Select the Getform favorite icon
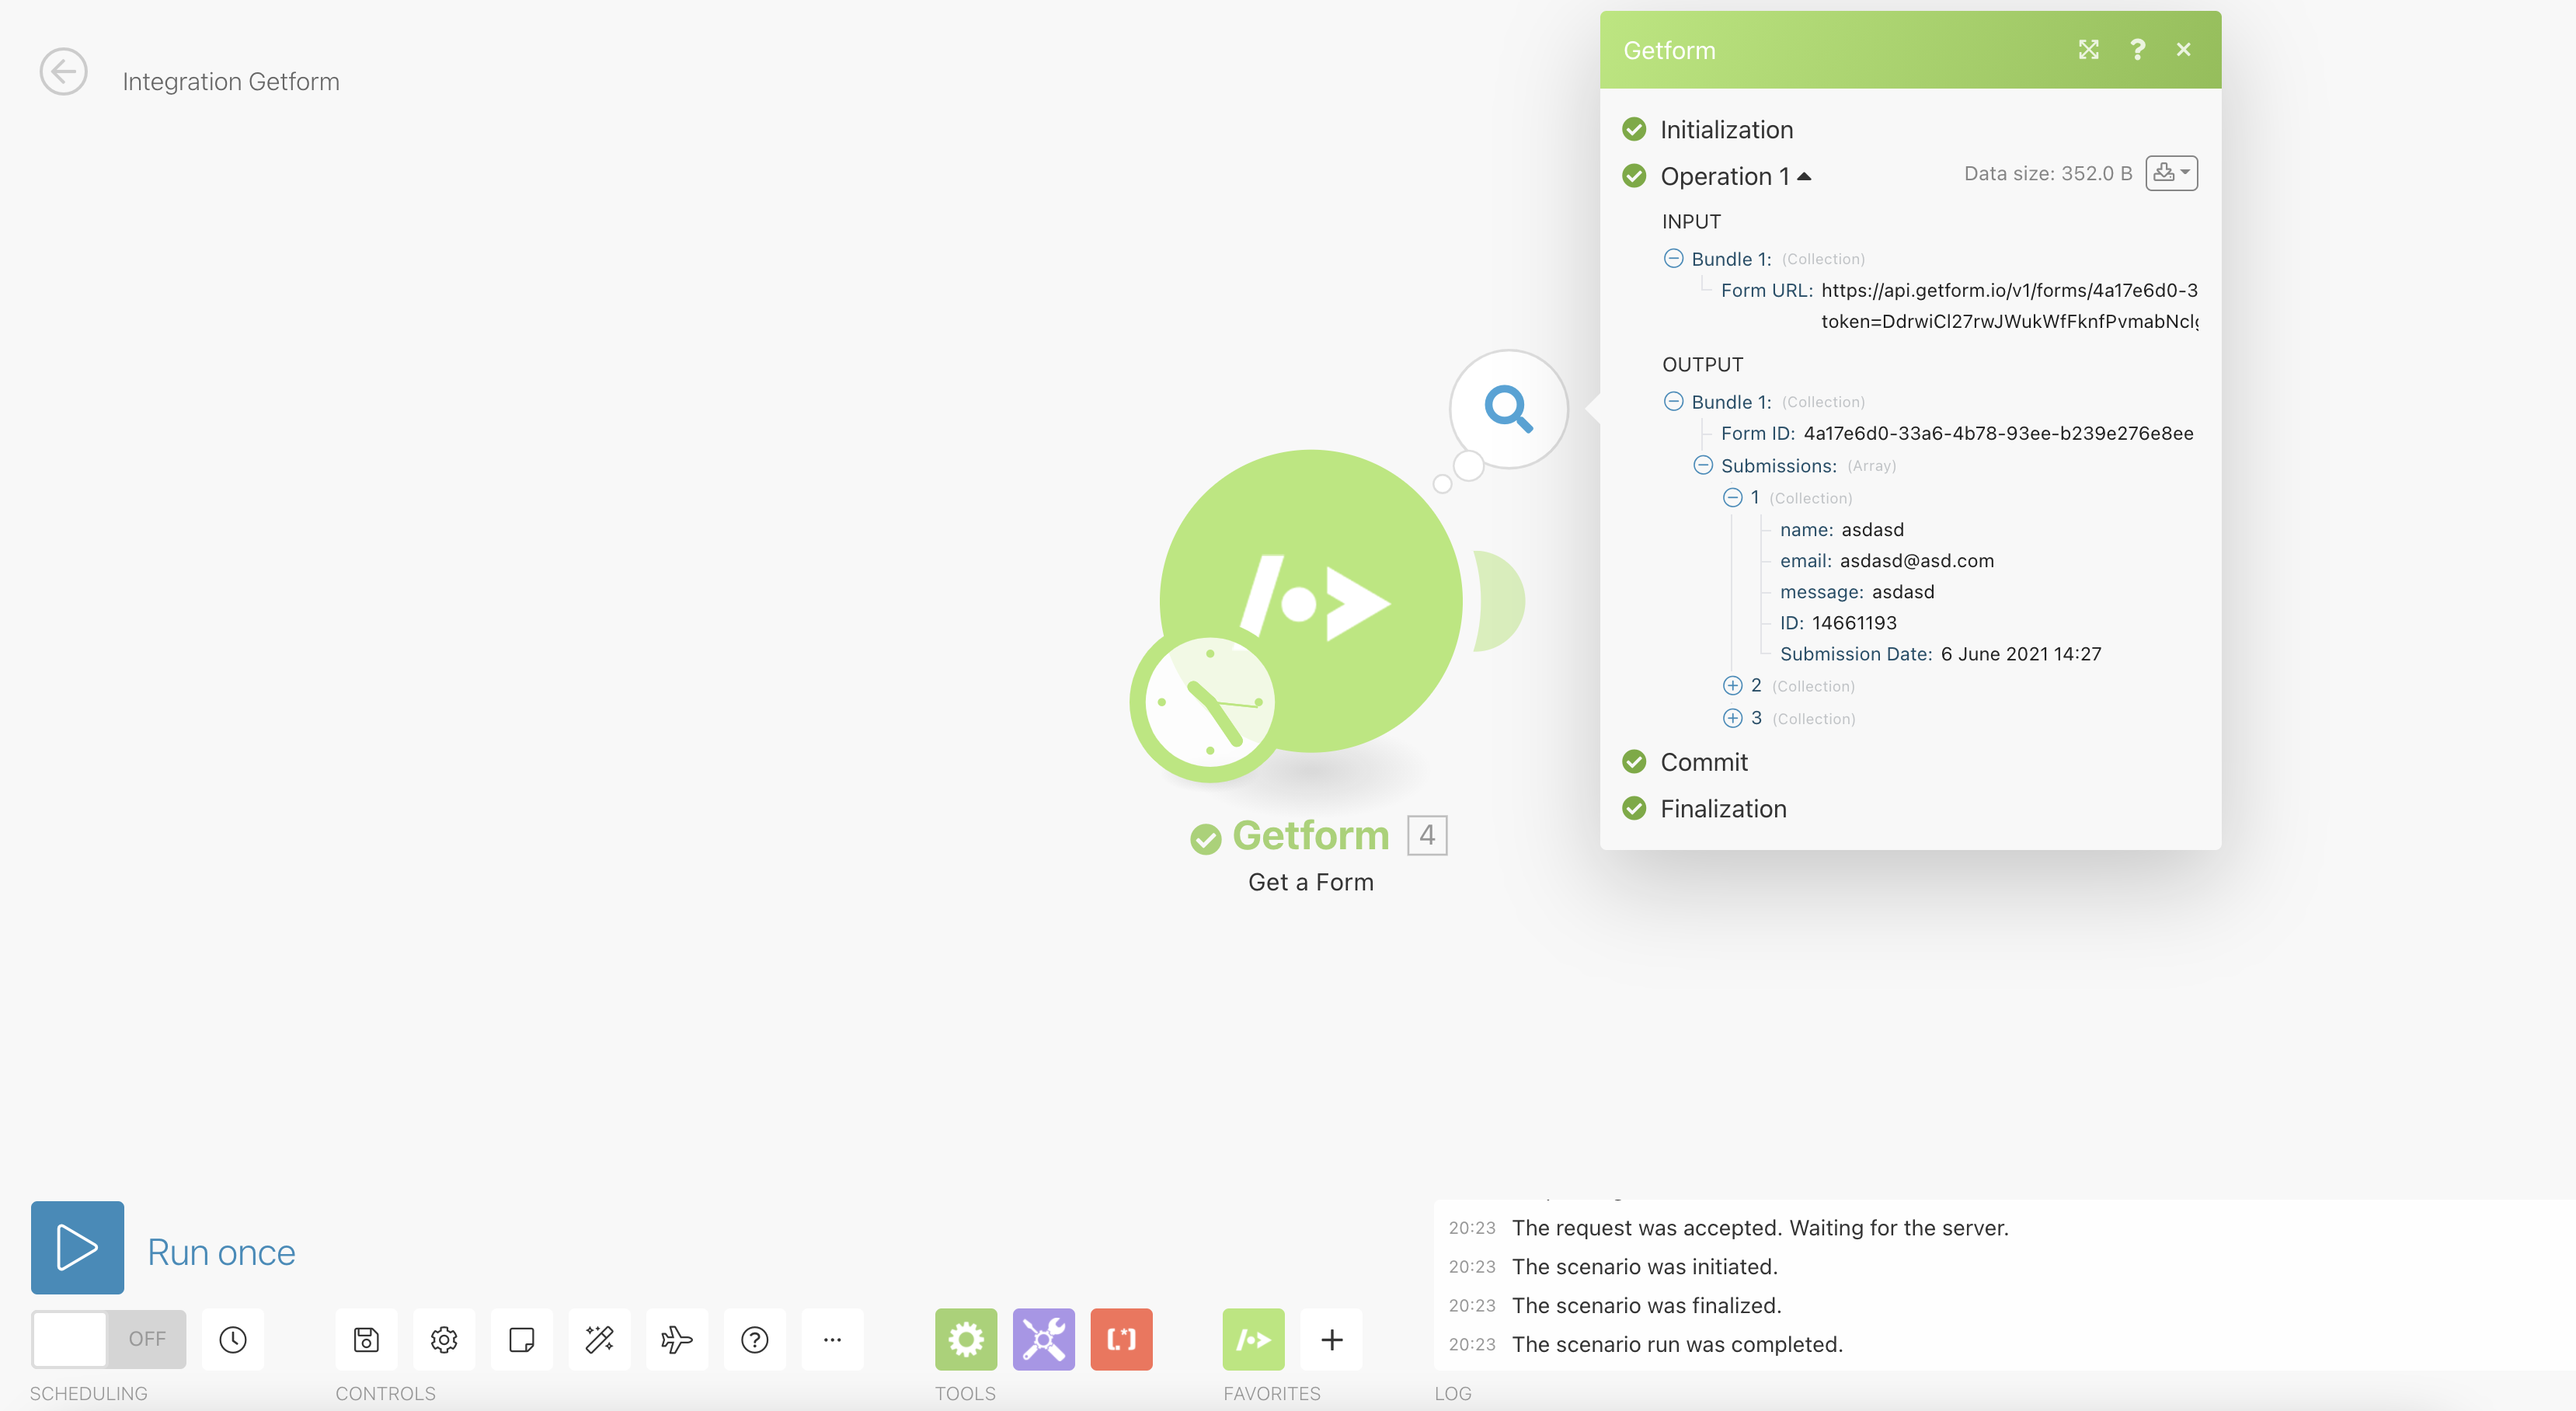Screen dimensions: 2576x1411 (1254, 1339)
